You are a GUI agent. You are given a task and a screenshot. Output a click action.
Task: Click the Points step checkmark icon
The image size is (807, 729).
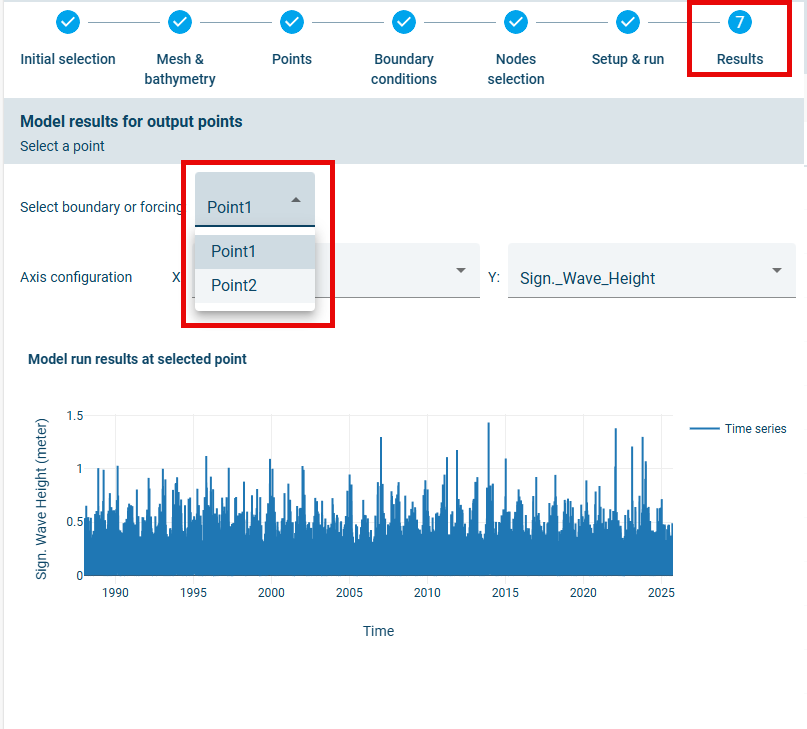pos(292,21)
